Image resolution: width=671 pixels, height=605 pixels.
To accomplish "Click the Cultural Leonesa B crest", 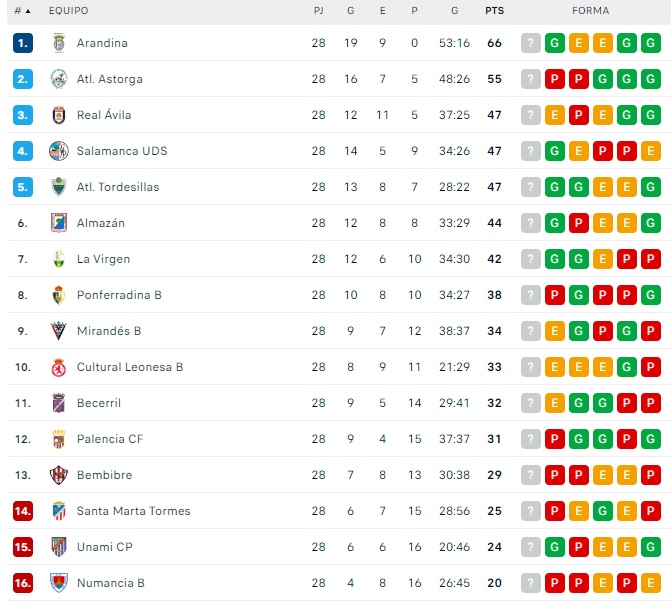I will [58, 367].
